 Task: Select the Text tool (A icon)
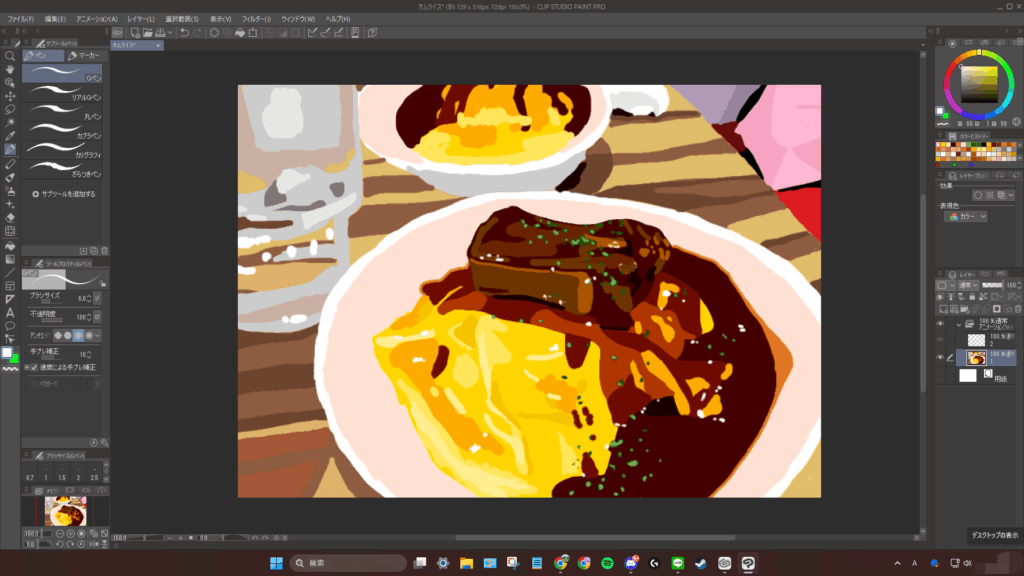pos(10,312)
